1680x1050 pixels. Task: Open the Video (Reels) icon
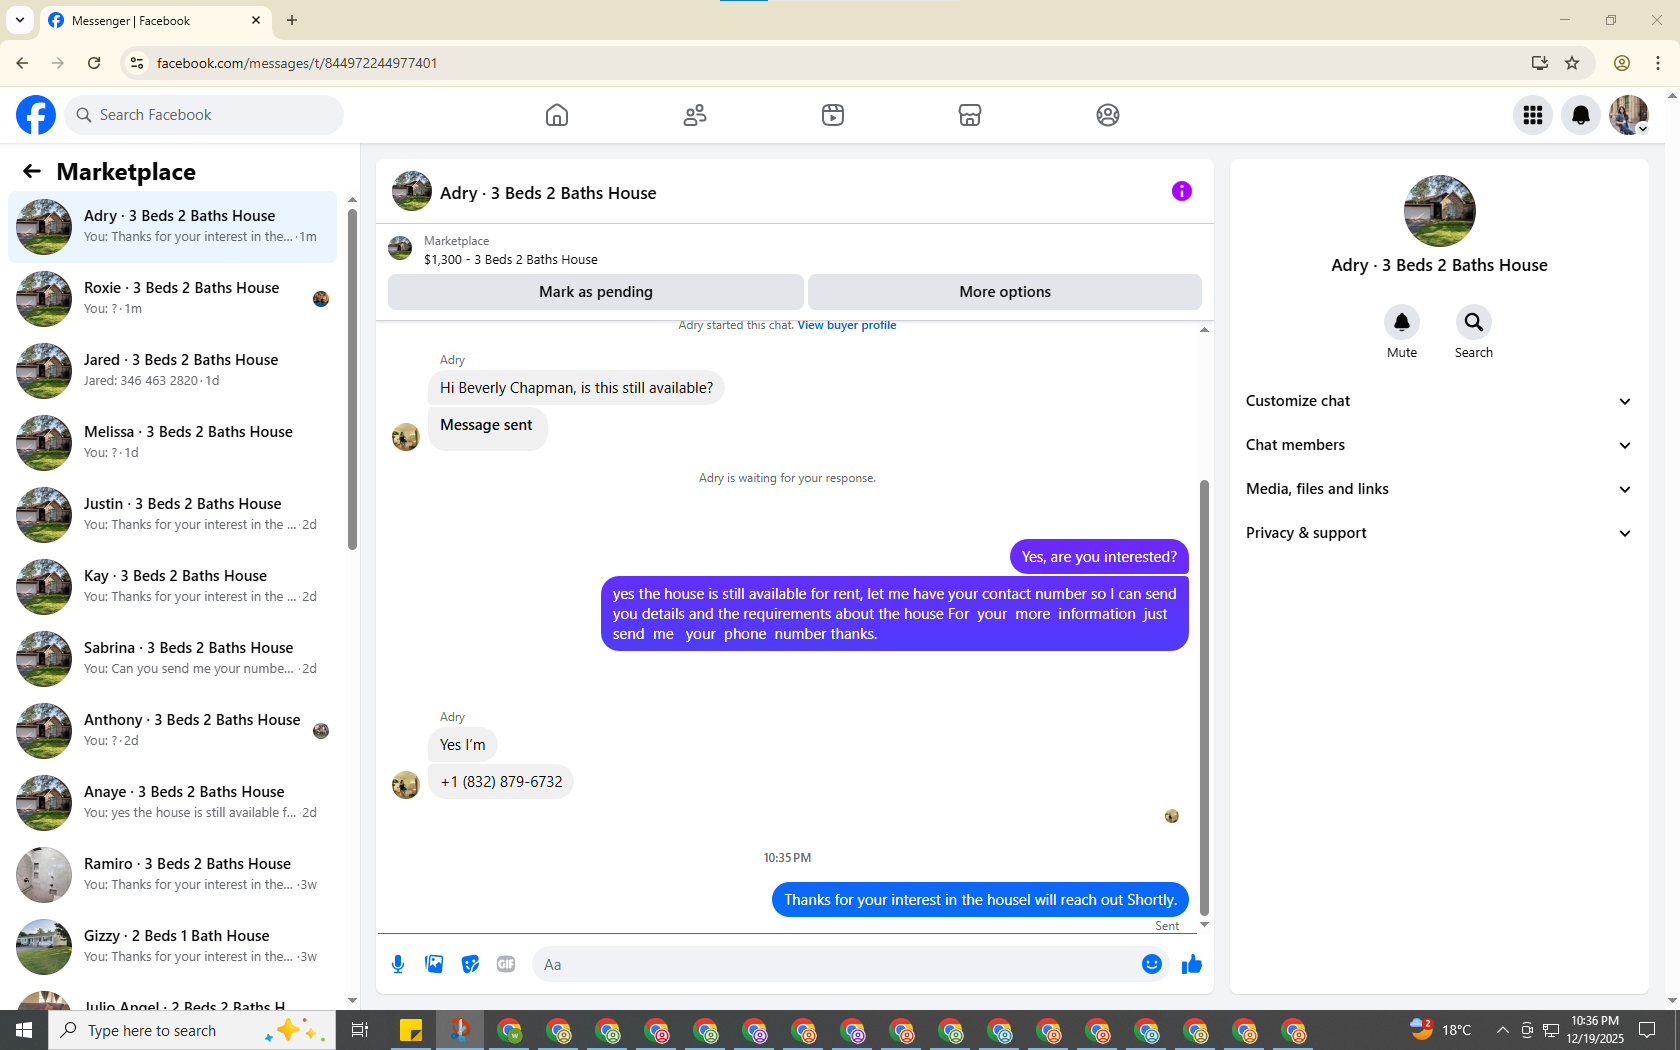click(x=833, y=115)
